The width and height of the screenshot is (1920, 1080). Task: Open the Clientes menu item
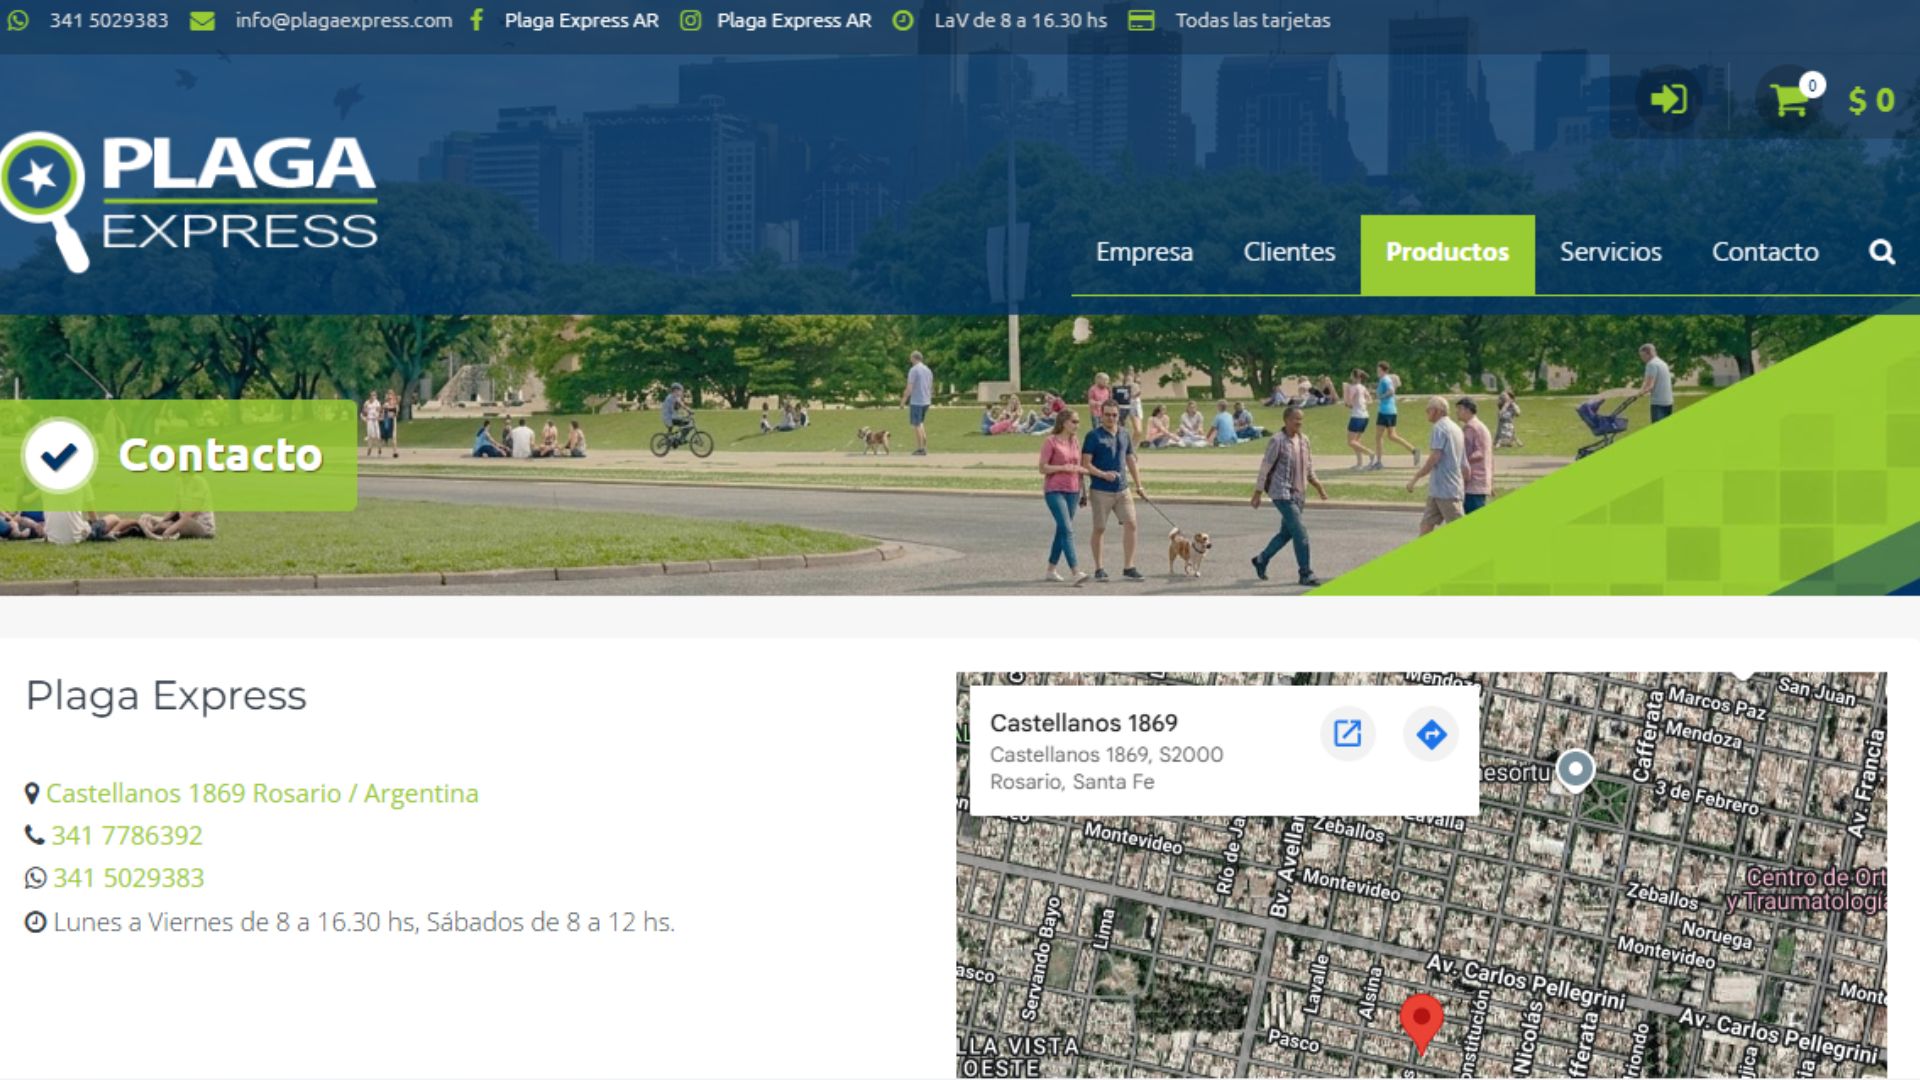coord(1289,252)
